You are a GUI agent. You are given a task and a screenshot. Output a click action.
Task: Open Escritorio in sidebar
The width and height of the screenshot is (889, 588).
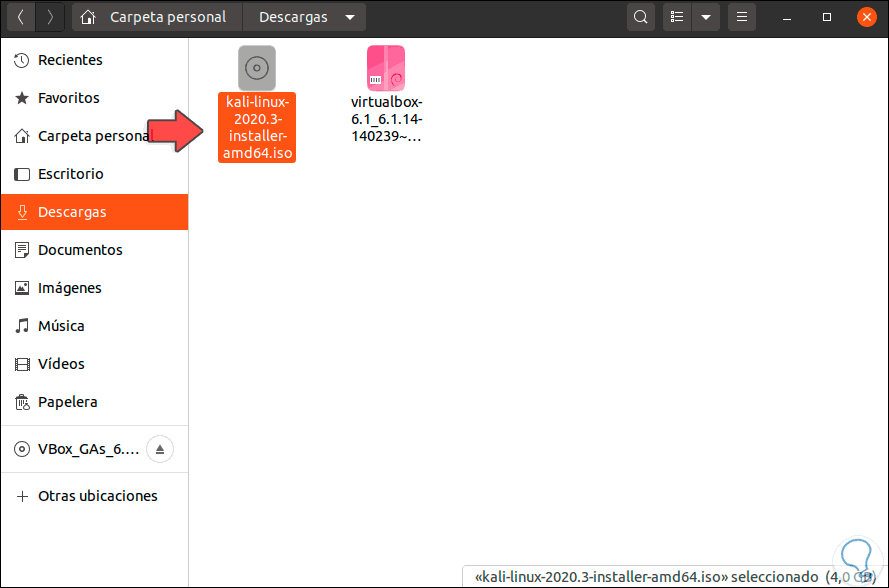point(94,174)
